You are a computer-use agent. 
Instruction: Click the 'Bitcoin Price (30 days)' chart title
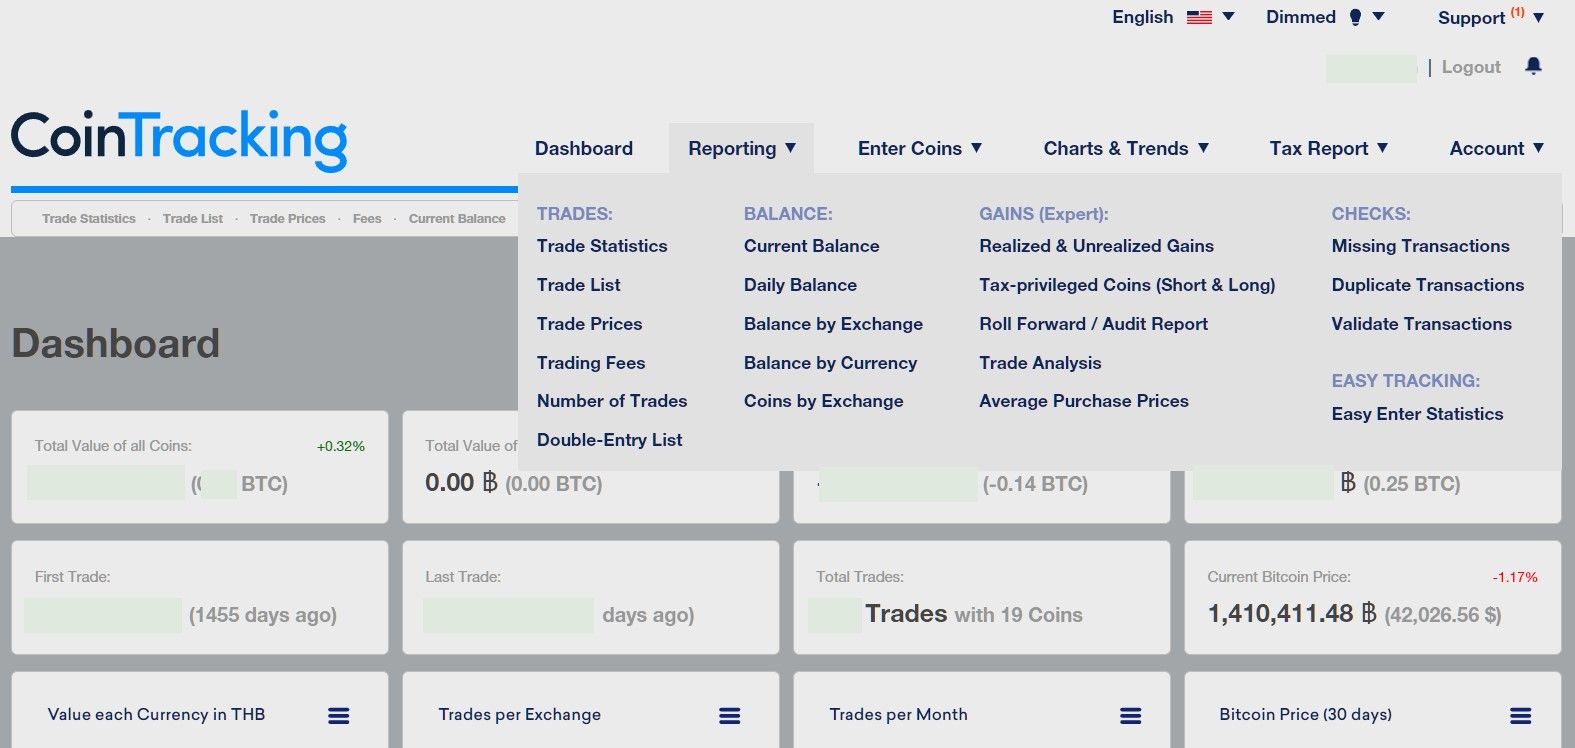click(x=1306, y=715)
